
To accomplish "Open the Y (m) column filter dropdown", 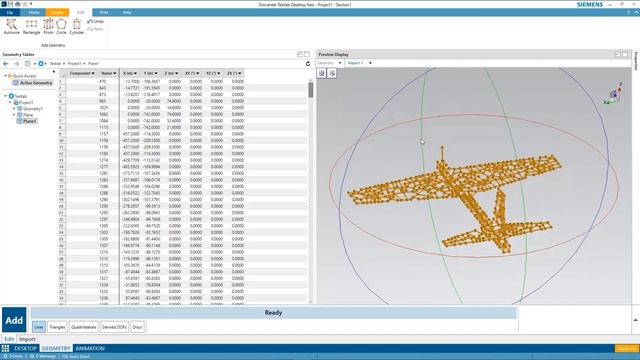I will tap(156, 73).
